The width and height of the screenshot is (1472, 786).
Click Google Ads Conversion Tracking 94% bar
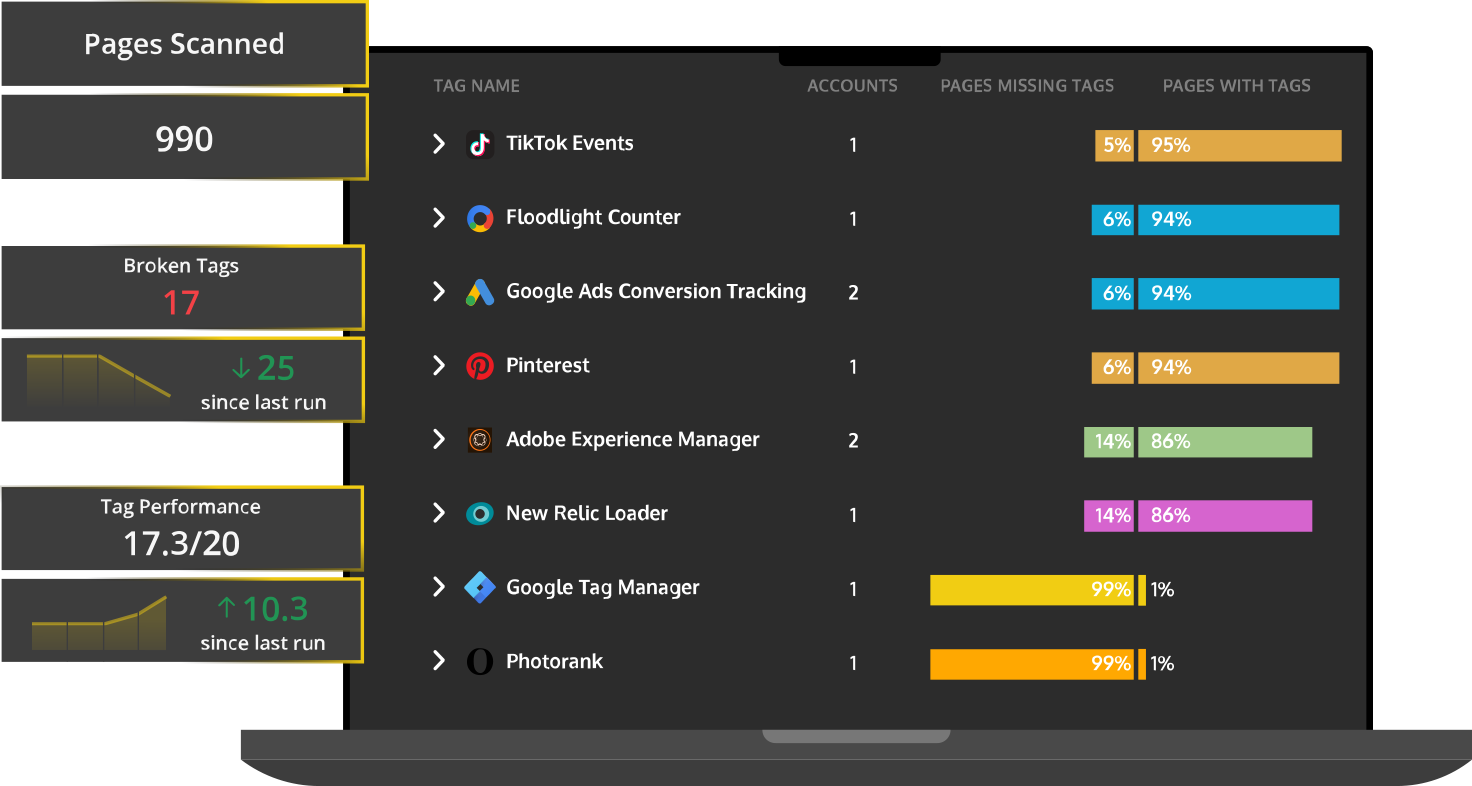(x=1239, y=294)
